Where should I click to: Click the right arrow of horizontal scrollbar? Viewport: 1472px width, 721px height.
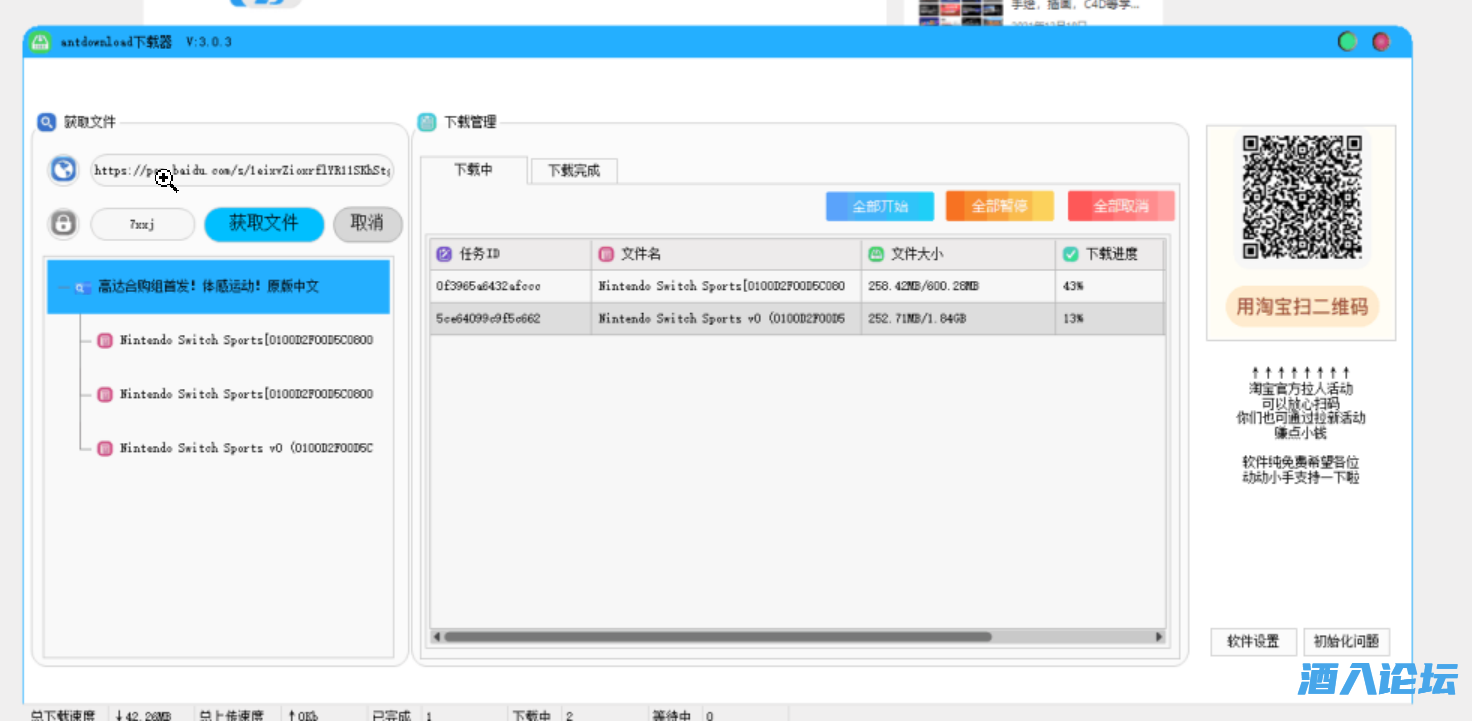[x=1159, y=637]
